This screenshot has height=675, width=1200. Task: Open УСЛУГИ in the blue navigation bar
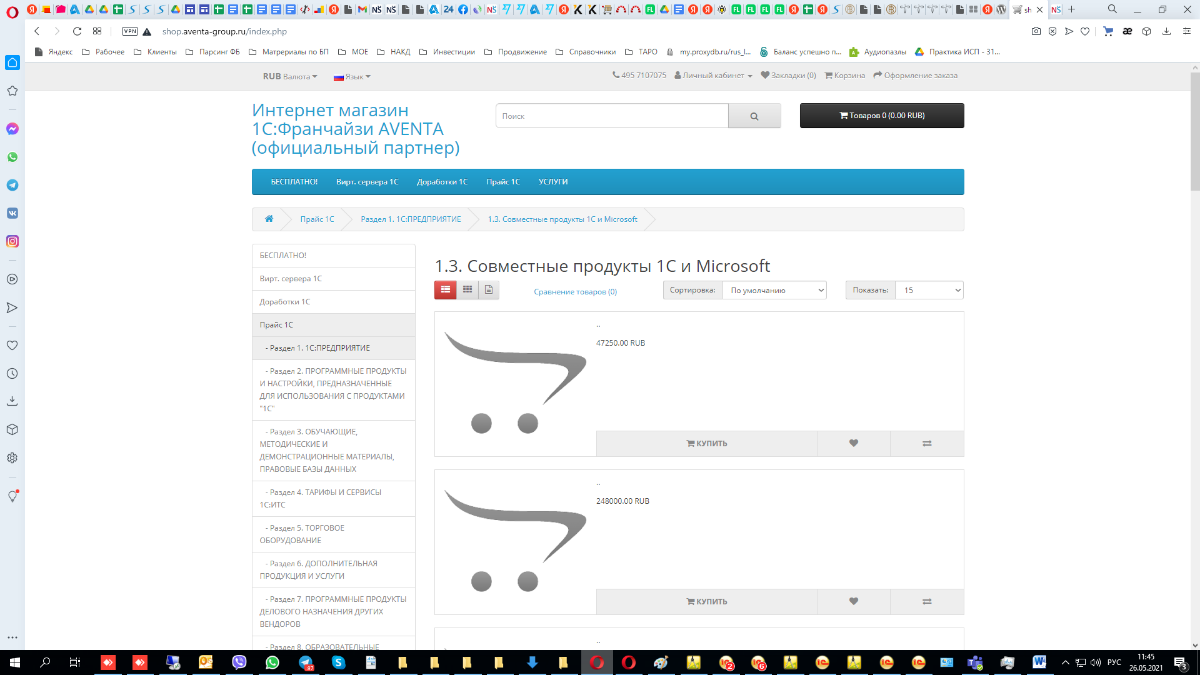553,182
